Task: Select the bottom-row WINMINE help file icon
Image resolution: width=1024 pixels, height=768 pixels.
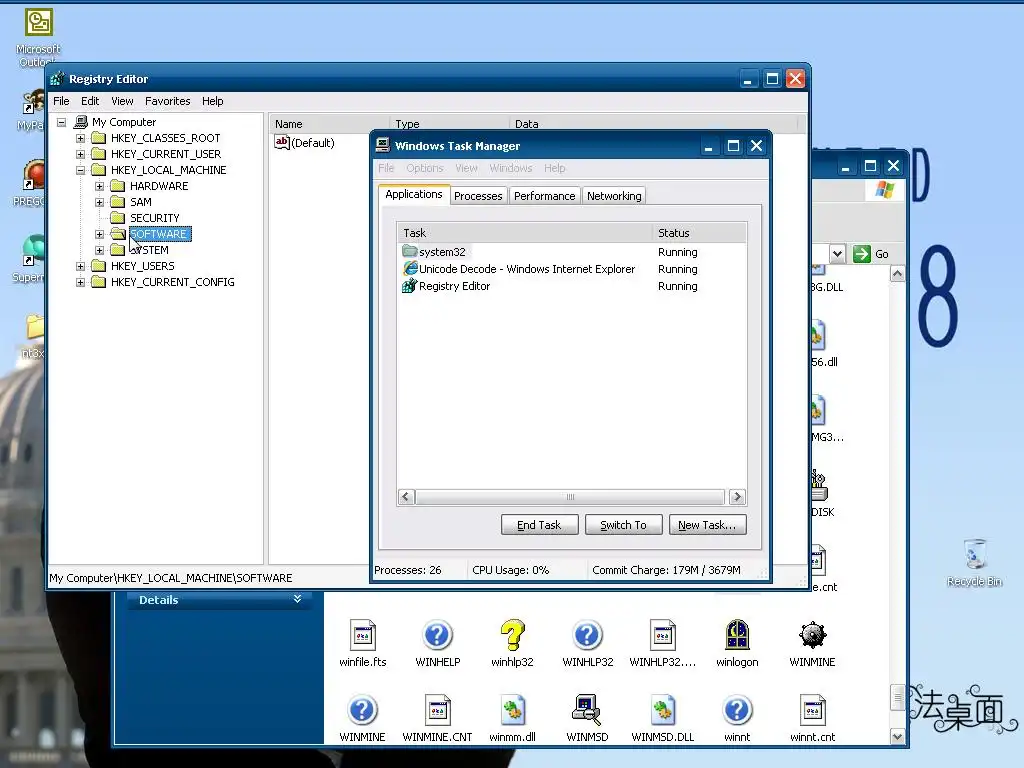Action: [x=362, y=710]
